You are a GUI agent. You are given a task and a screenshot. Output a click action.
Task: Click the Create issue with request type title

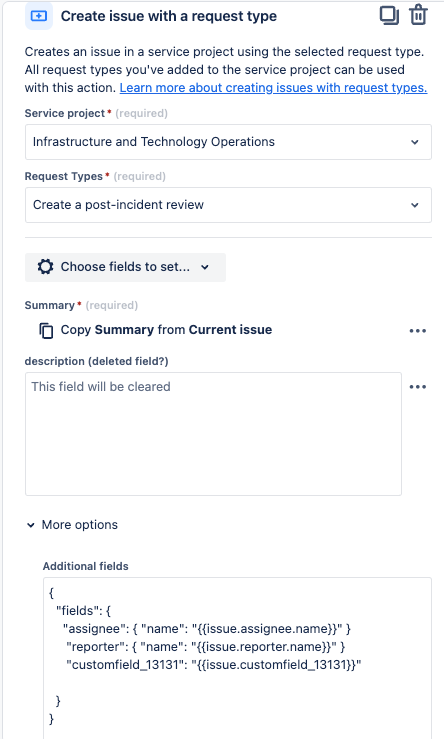click(x=169, y=16)
